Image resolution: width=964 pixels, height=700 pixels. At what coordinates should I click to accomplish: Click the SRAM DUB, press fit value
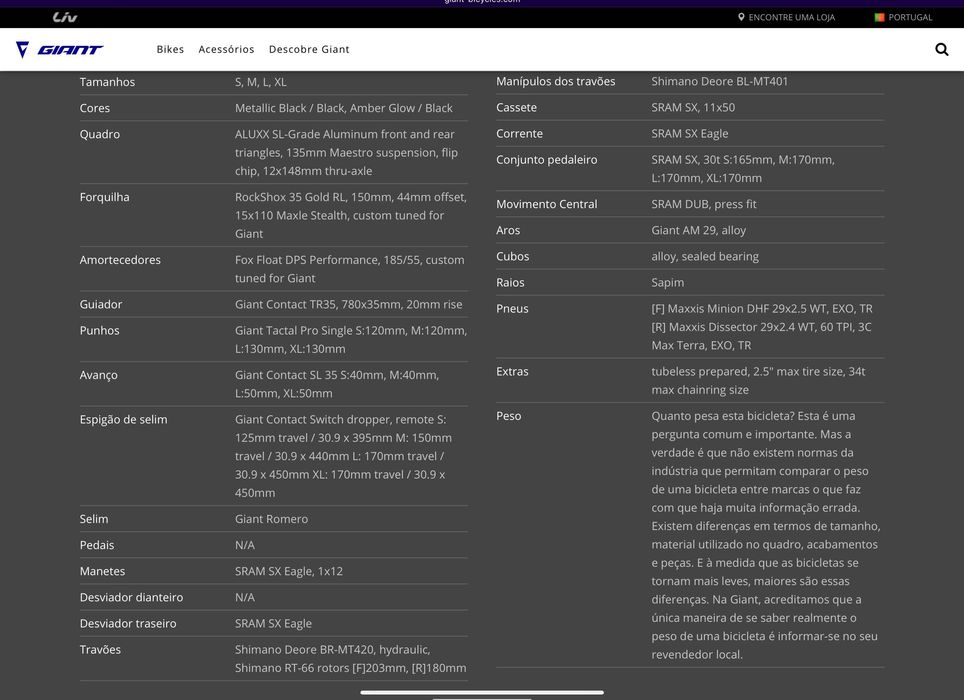(x=704, y=204)
